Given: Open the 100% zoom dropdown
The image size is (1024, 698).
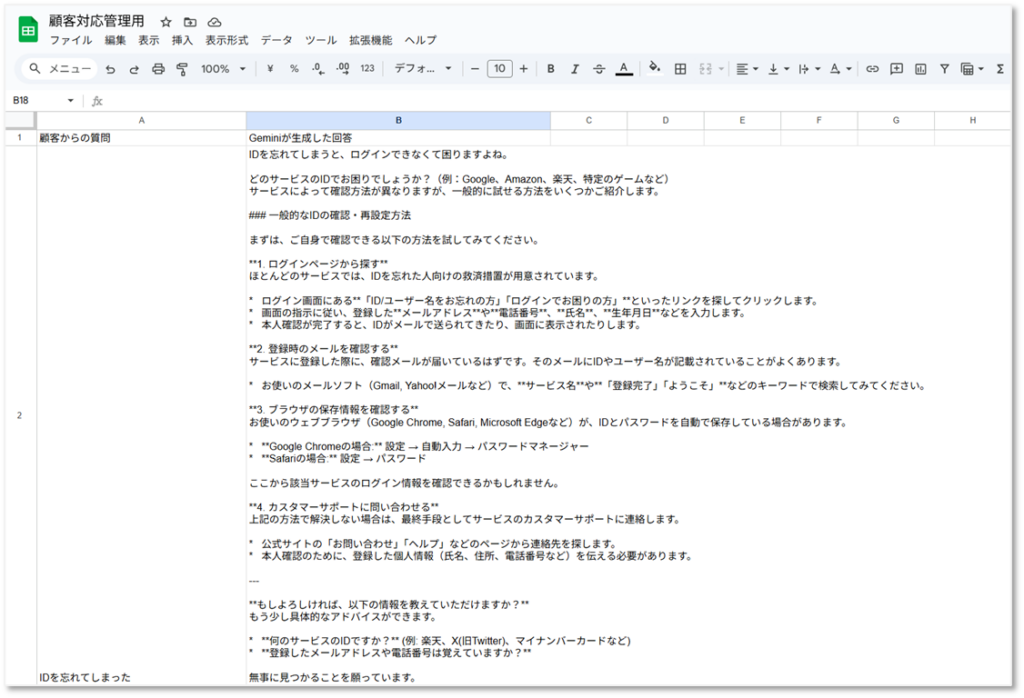Looking at the screenshot, I should tap(224, 69).
